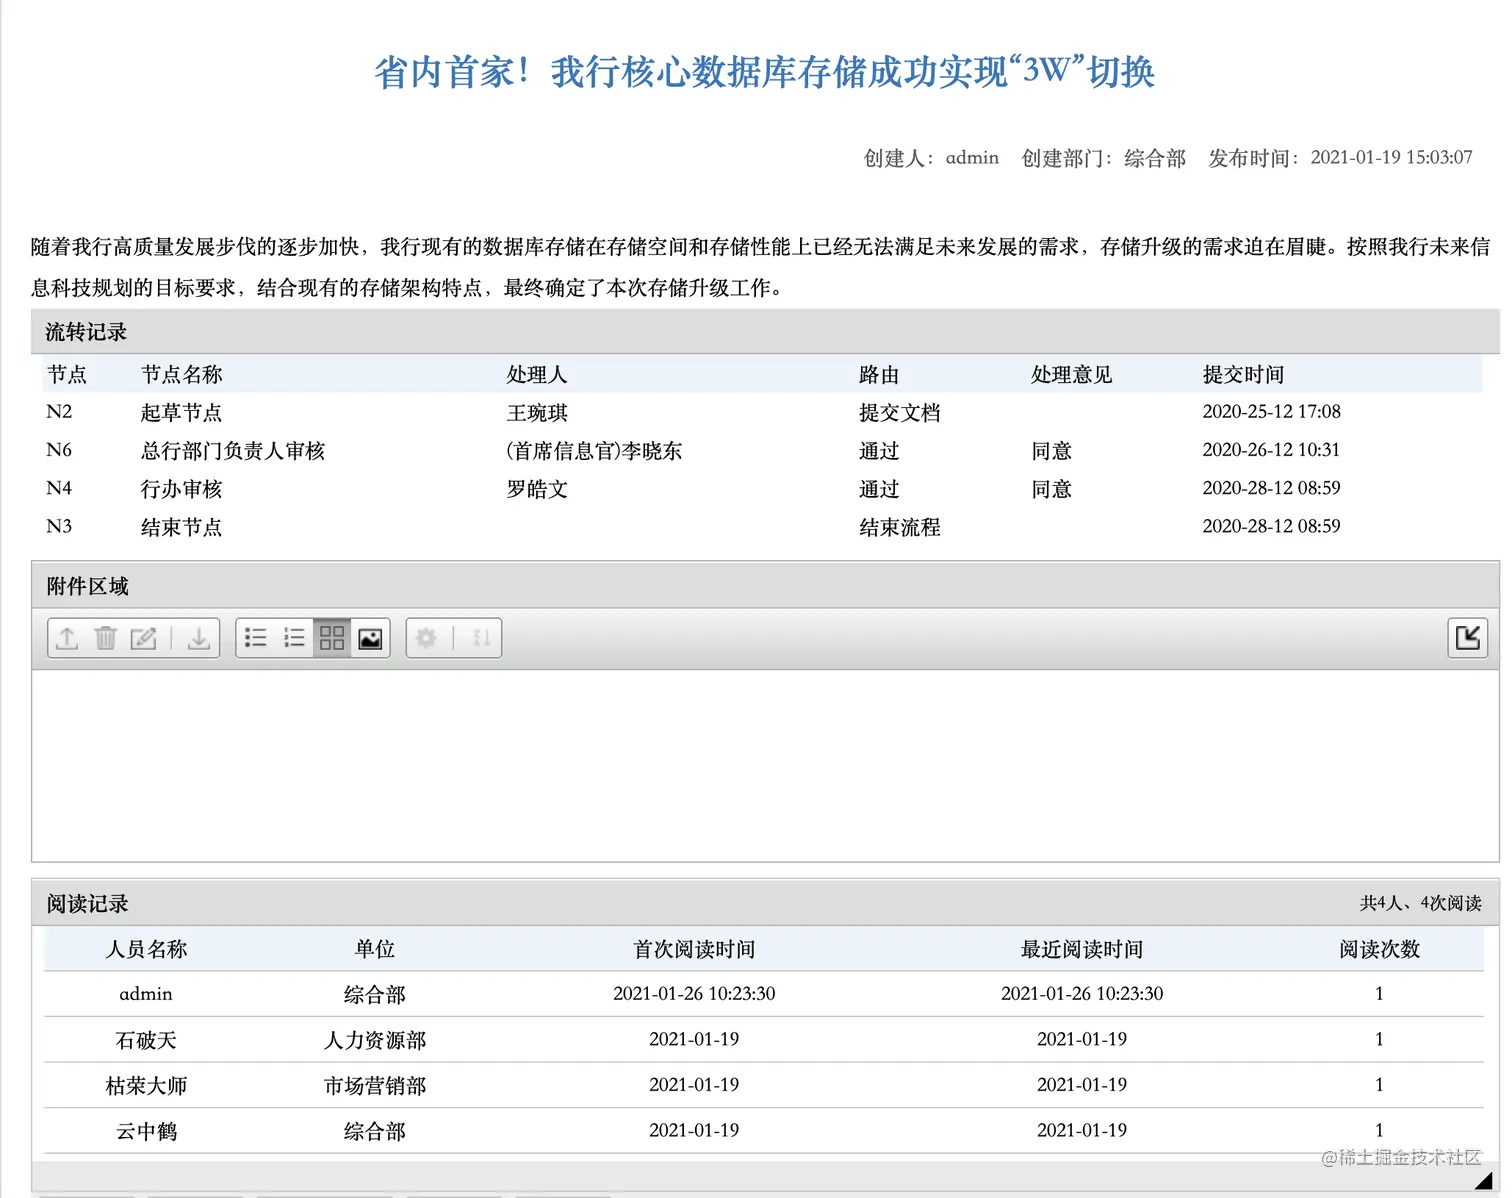Click the trash delete attachment icon
Viewport: 1512px width, 1198px height.
(x=105, y=638)
